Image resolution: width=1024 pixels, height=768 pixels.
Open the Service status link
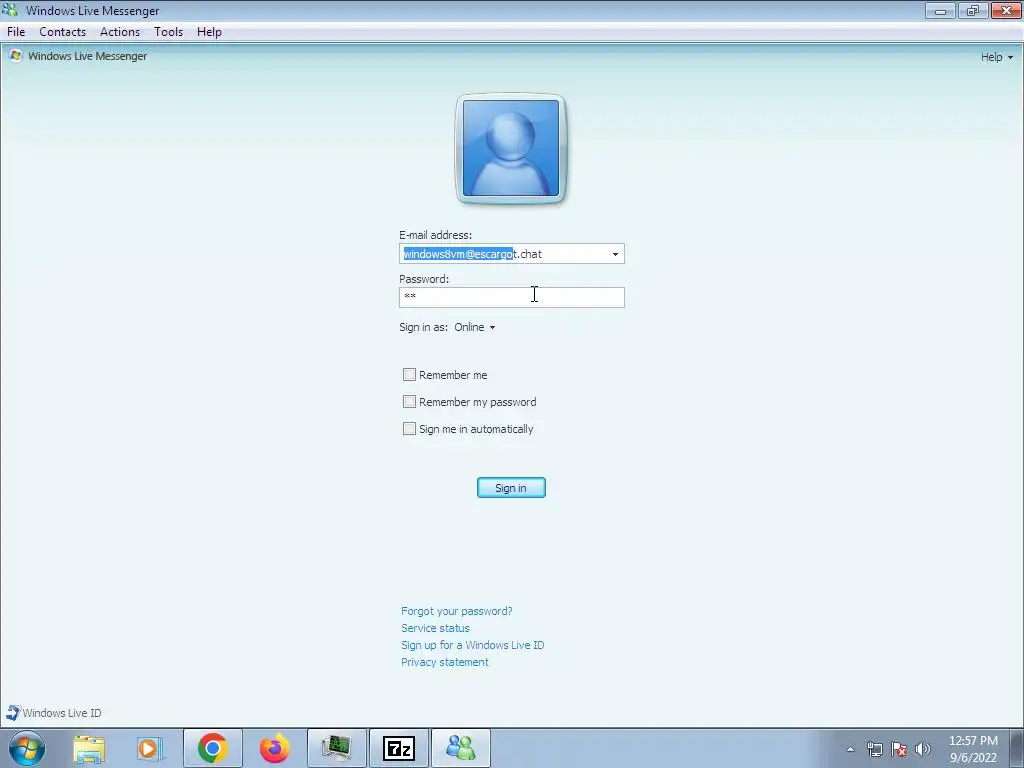tap(435, 628)
